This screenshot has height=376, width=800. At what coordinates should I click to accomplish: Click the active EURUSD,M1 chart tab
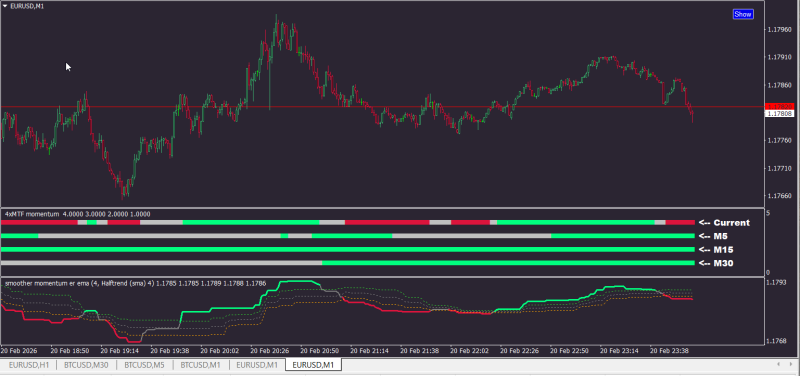pos(314,364)
